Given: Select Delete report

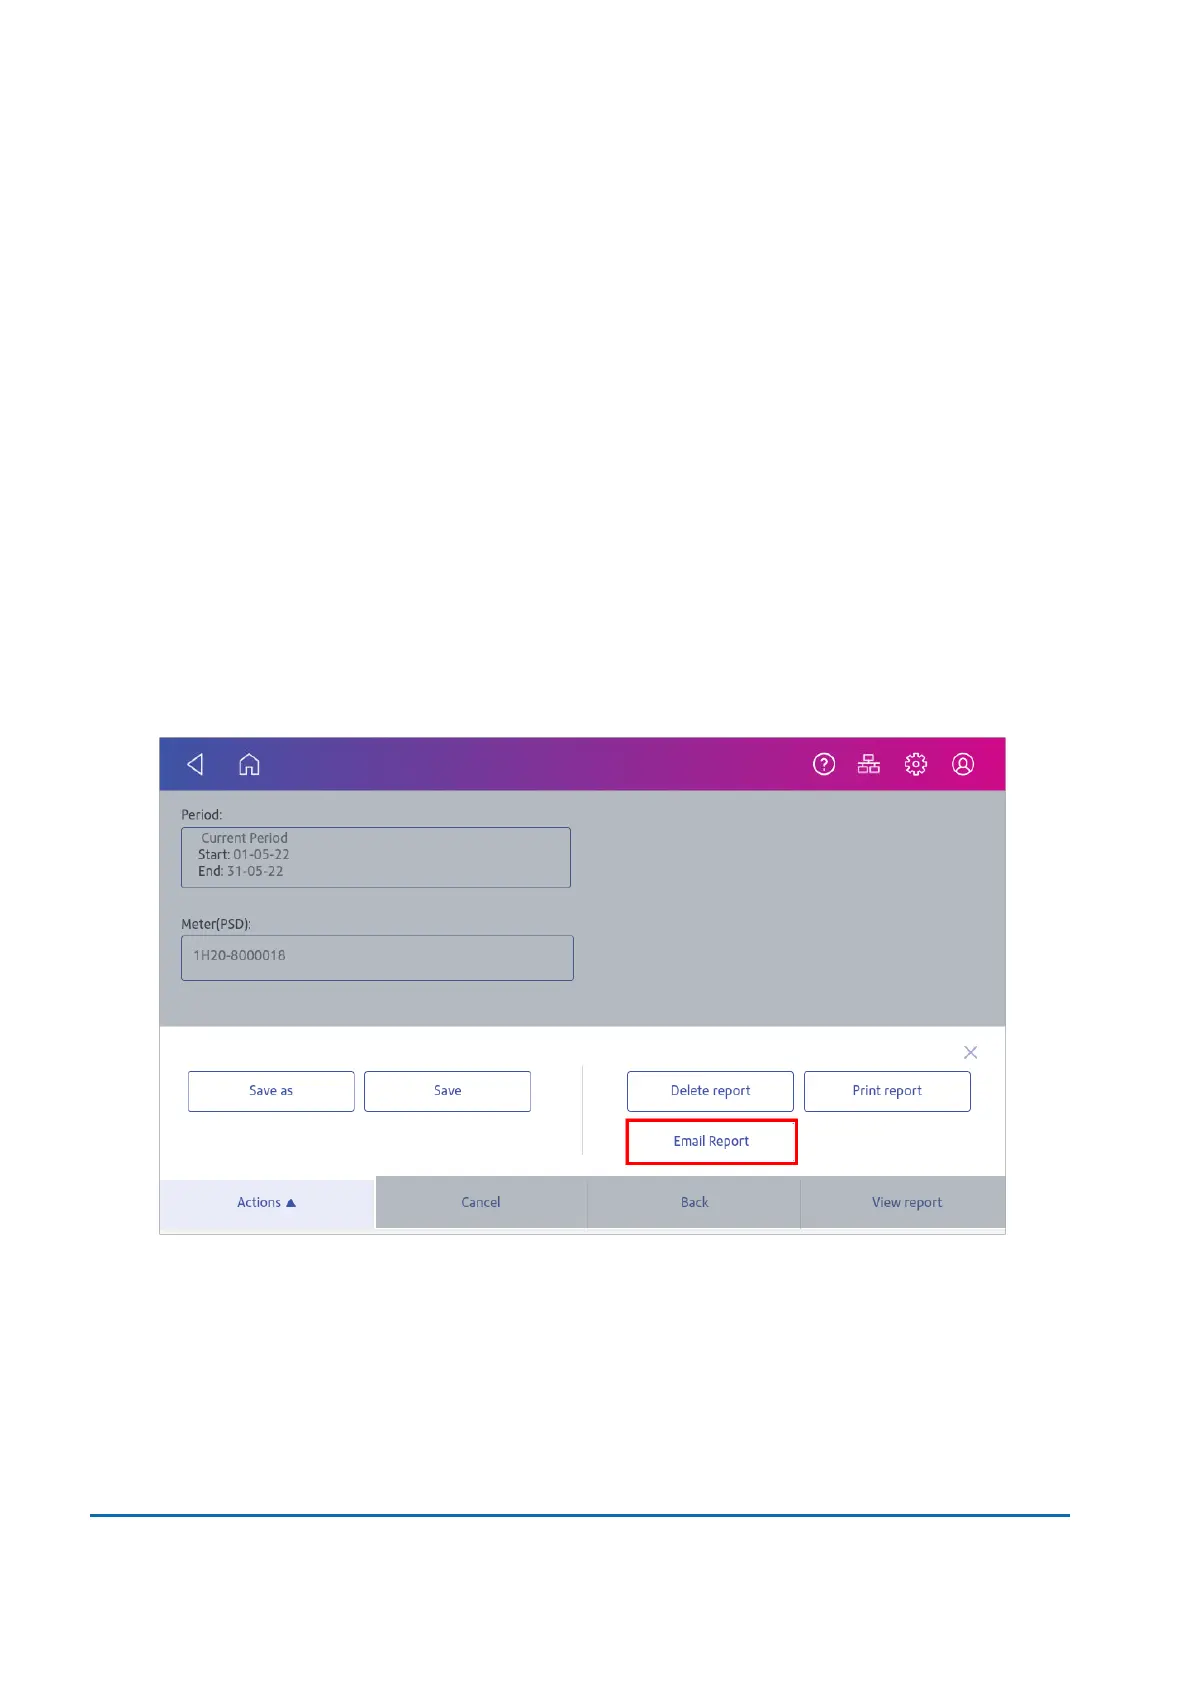Looking at the screenshot, I should click(710, 1091).
